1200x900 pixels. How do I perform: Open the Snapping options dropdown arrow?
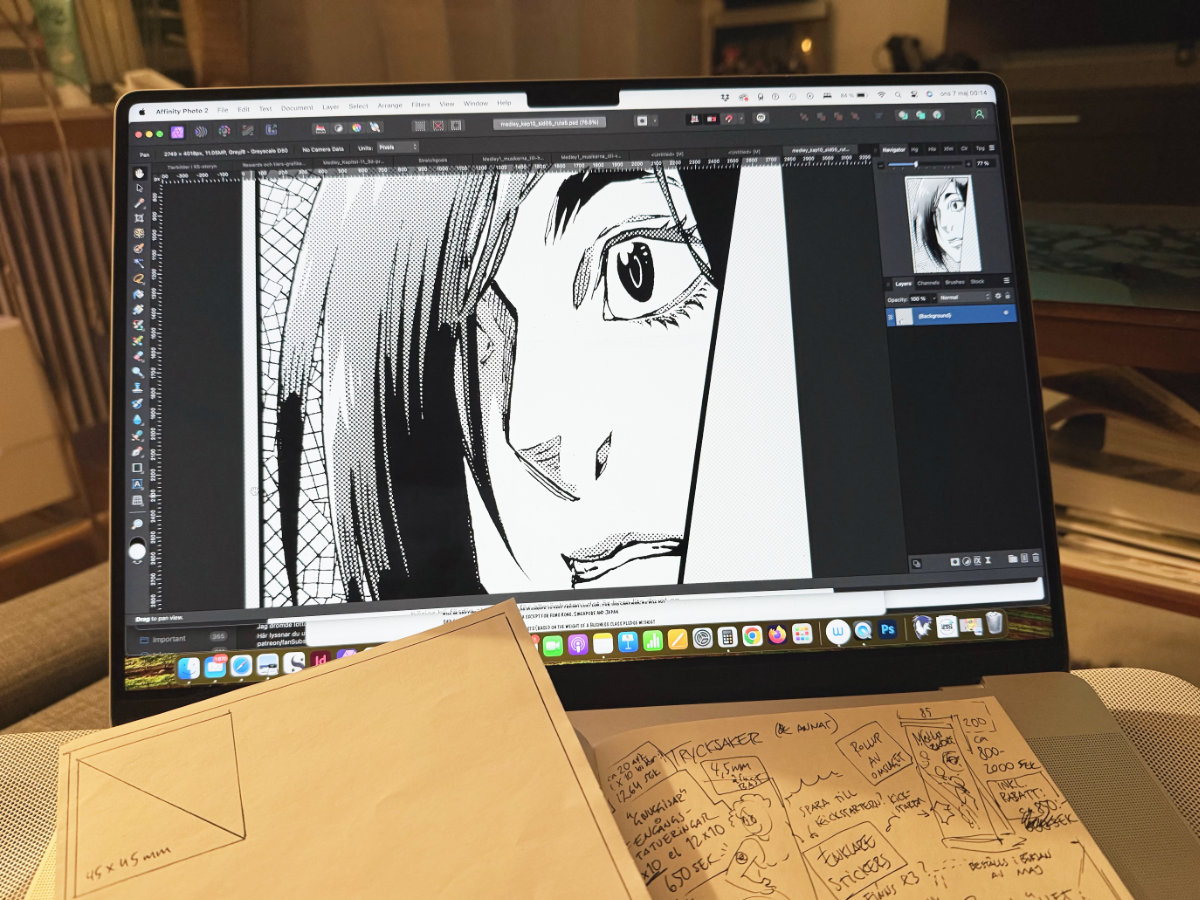coord(740,118)
